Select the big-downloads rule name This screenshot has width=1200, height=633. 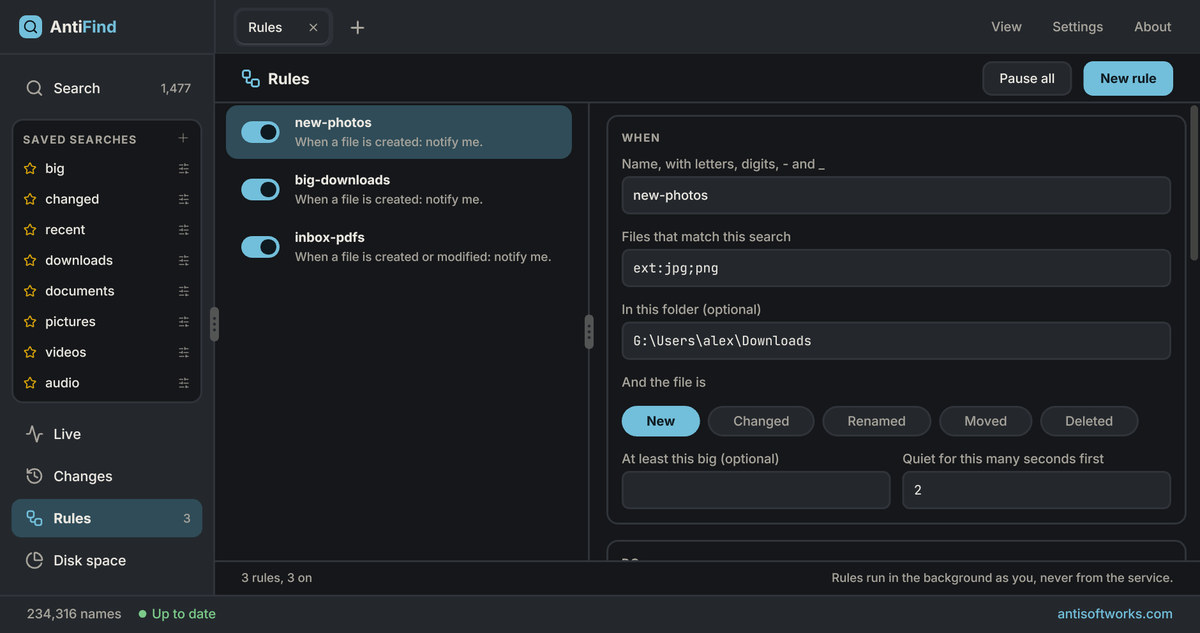click(342, 180)
